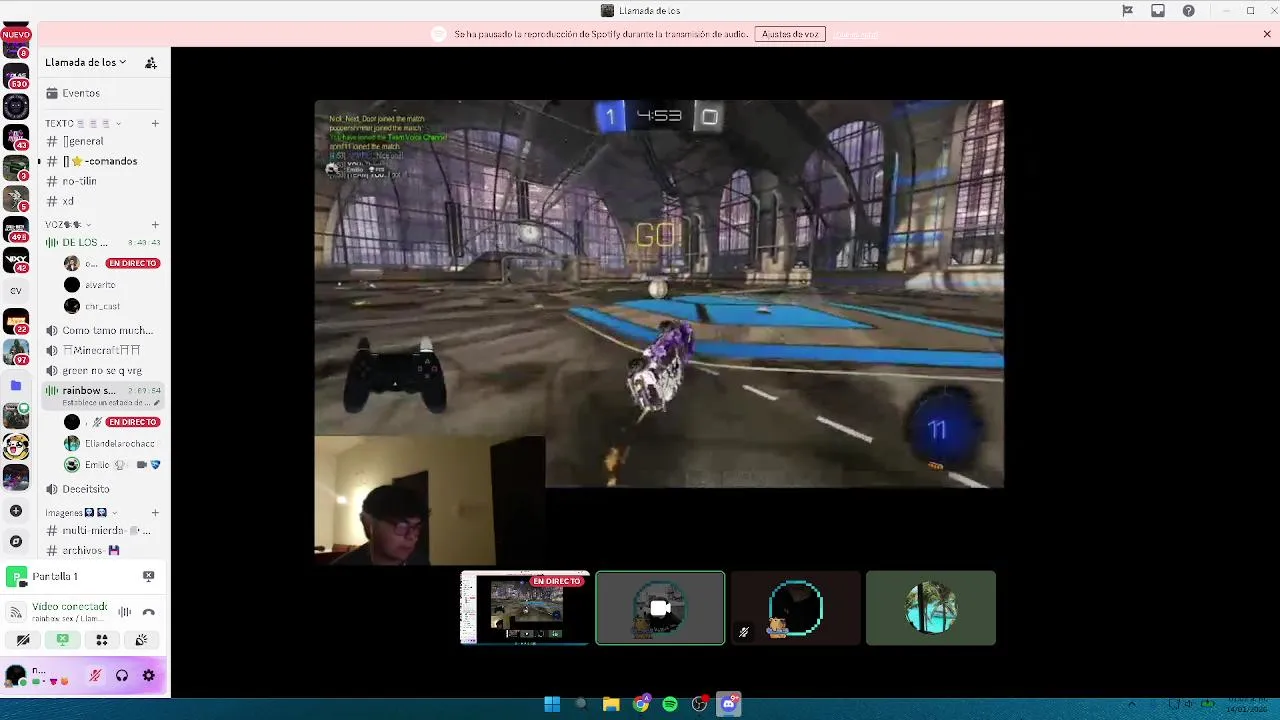Open the panda avatar server
Image resolution: width=1280 pixels, height=720 pixels.
click(x=16, y=447)
